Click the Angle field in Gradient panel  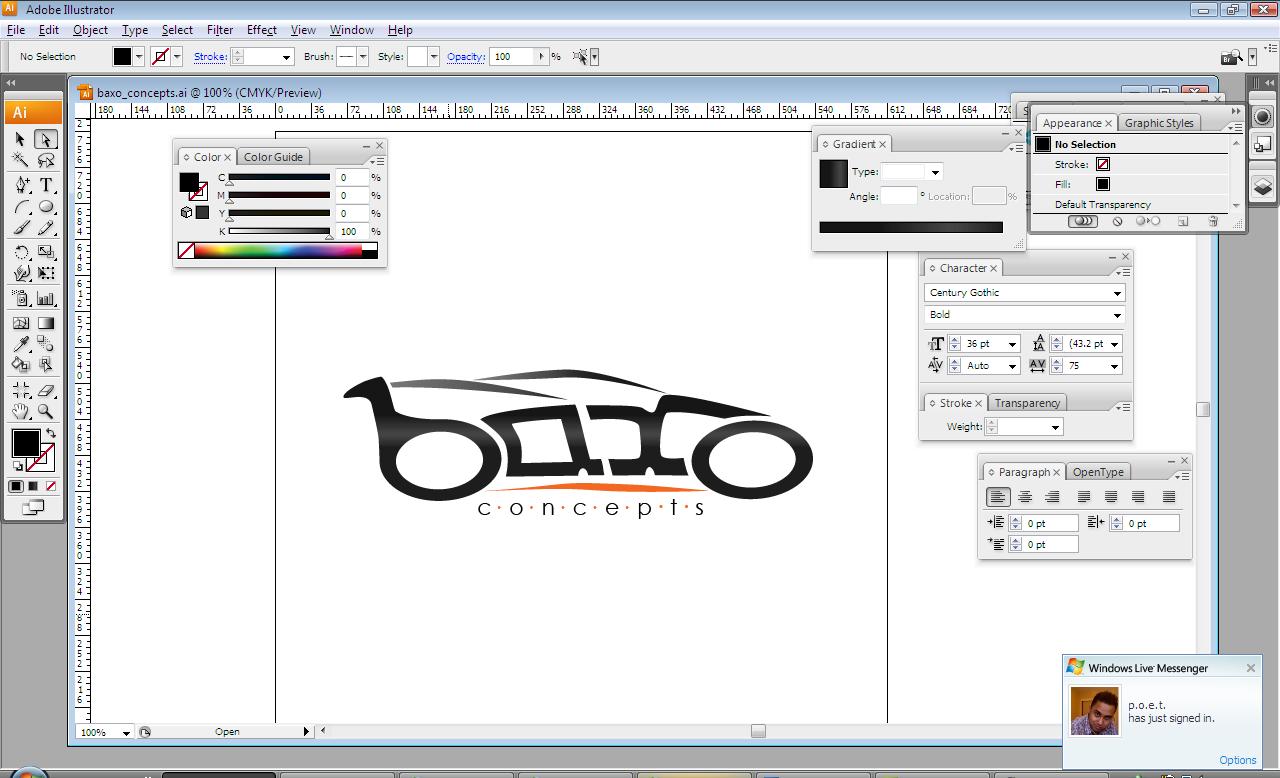(898, 197)
